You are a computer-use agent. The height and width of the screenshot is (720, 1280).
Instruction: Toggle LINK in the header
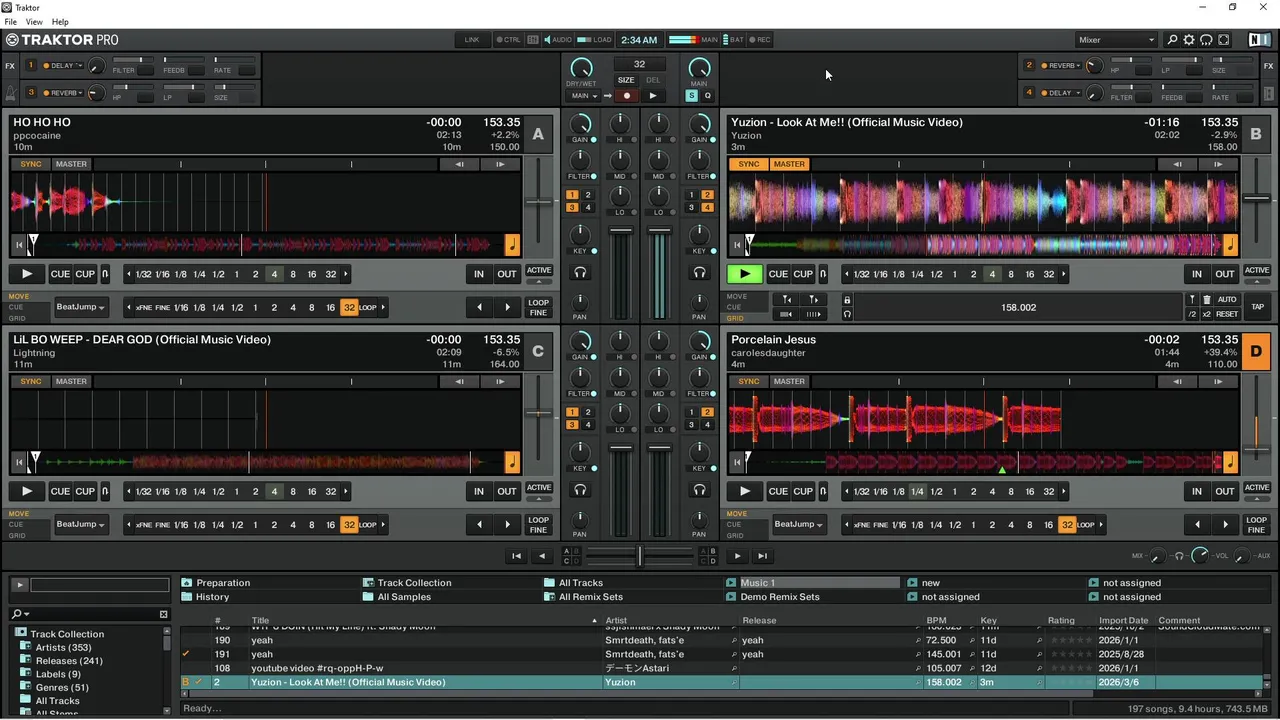click(x=472, y=40)
